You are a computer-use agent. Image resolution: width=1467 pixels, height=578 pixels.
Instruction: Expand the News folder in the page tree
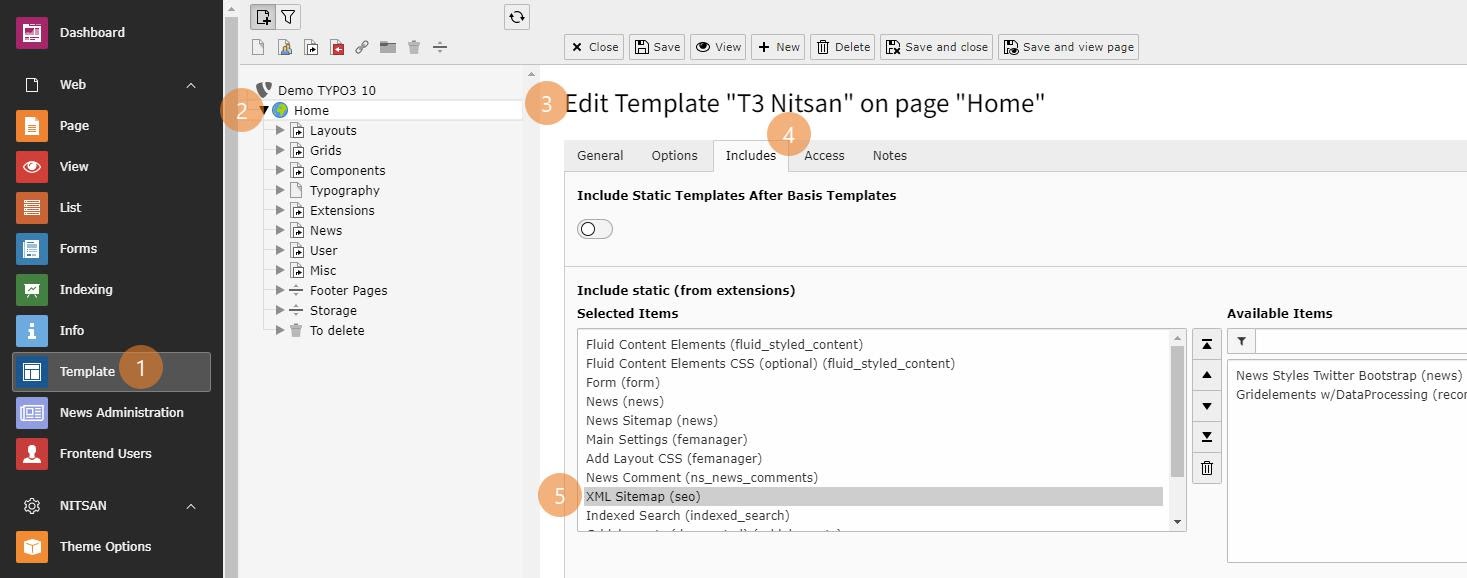(280, 230)
